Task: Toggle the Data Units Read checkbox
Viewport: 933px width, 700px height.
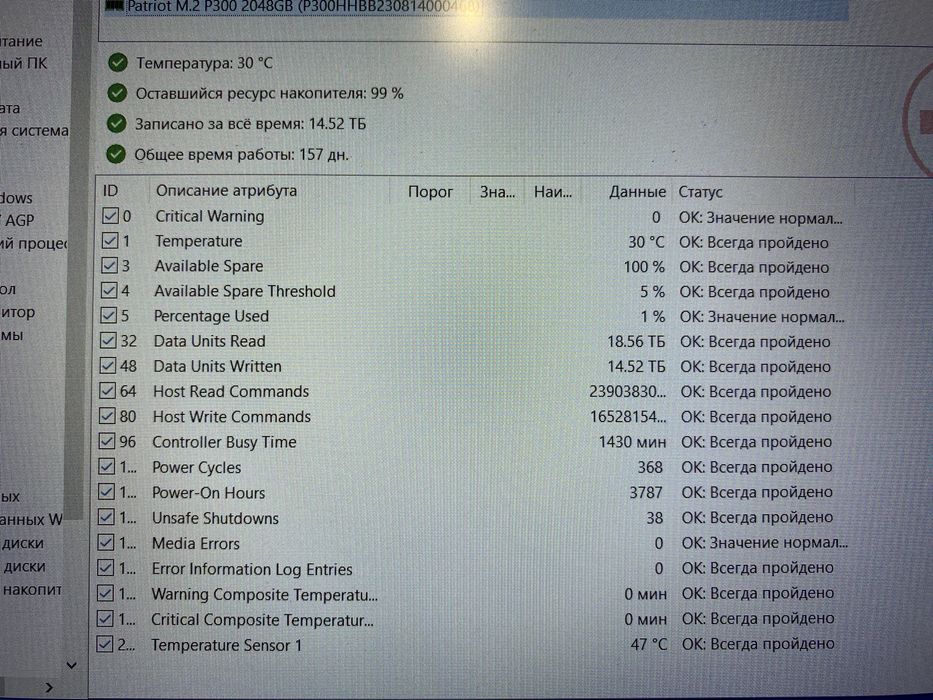Action: (x=108, y=340)
